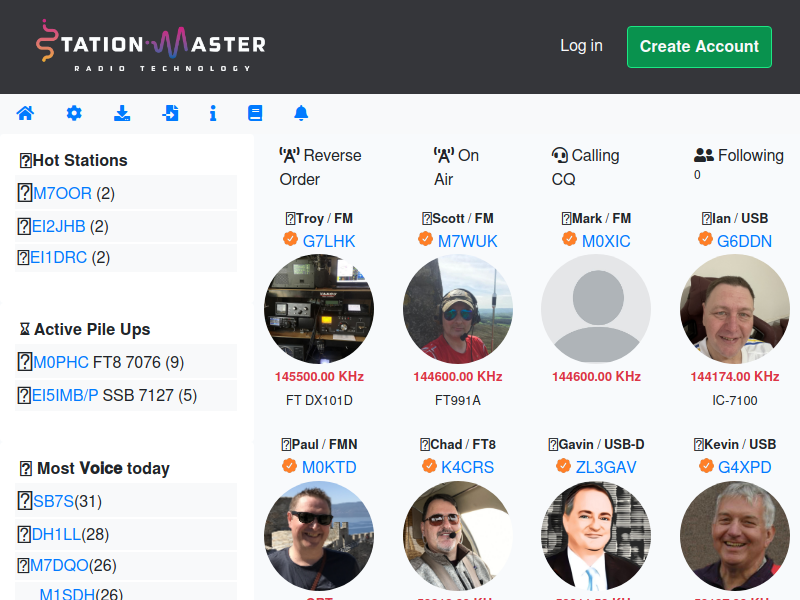Screen dimensions: 800x600
Task: Click the IC-7100 radio label
Action: [x=735, y=401]
